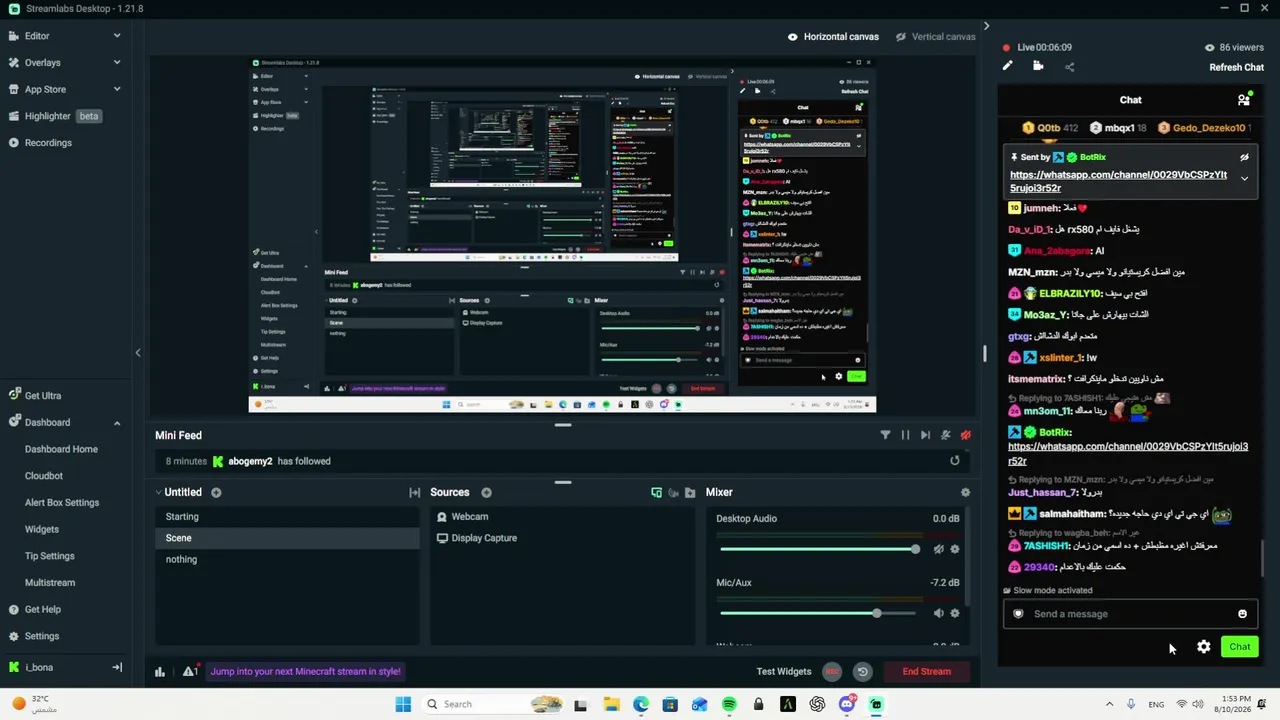The image size is (1280, 720).
Task: Open the chat settings gear
Action: 1204,647
